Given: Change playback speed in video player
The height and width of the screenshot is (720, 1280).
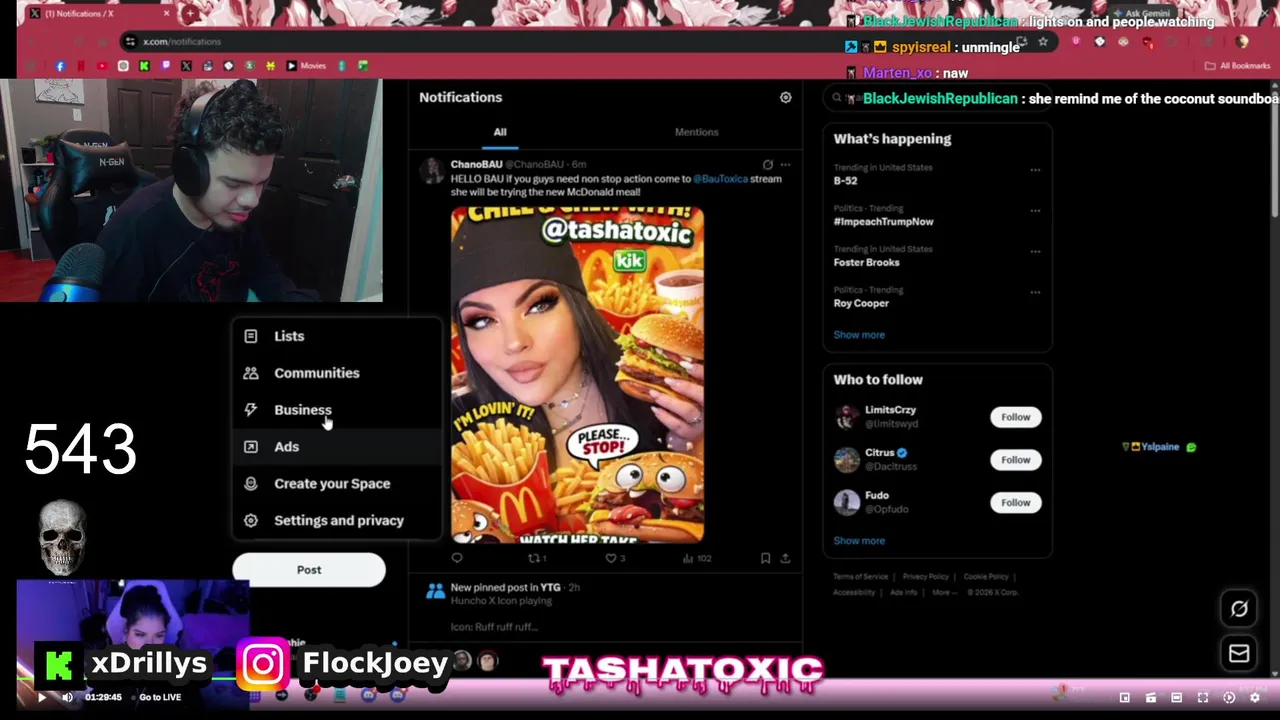Looking at the screenshot, I should [x=1229, y=698].
